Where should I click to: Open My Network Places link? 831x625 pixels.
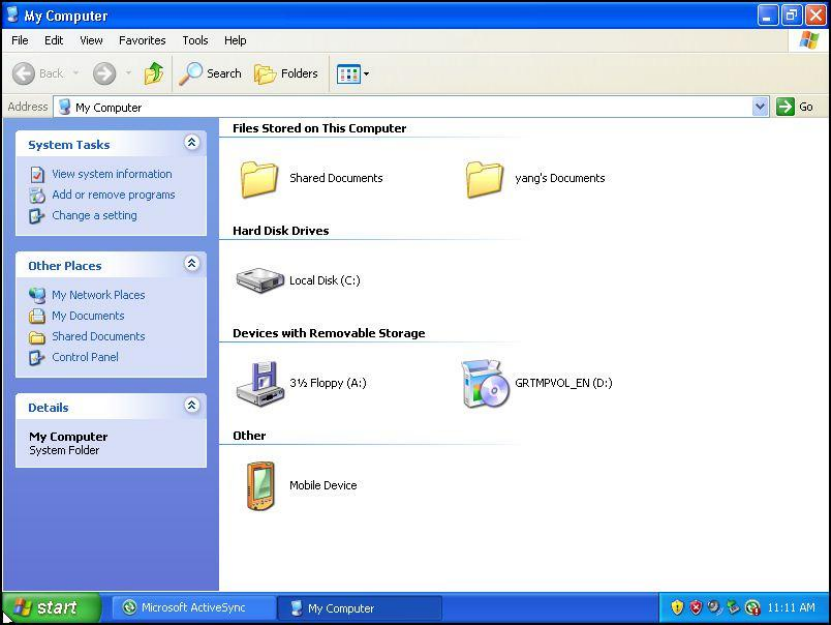click(98, 295)
